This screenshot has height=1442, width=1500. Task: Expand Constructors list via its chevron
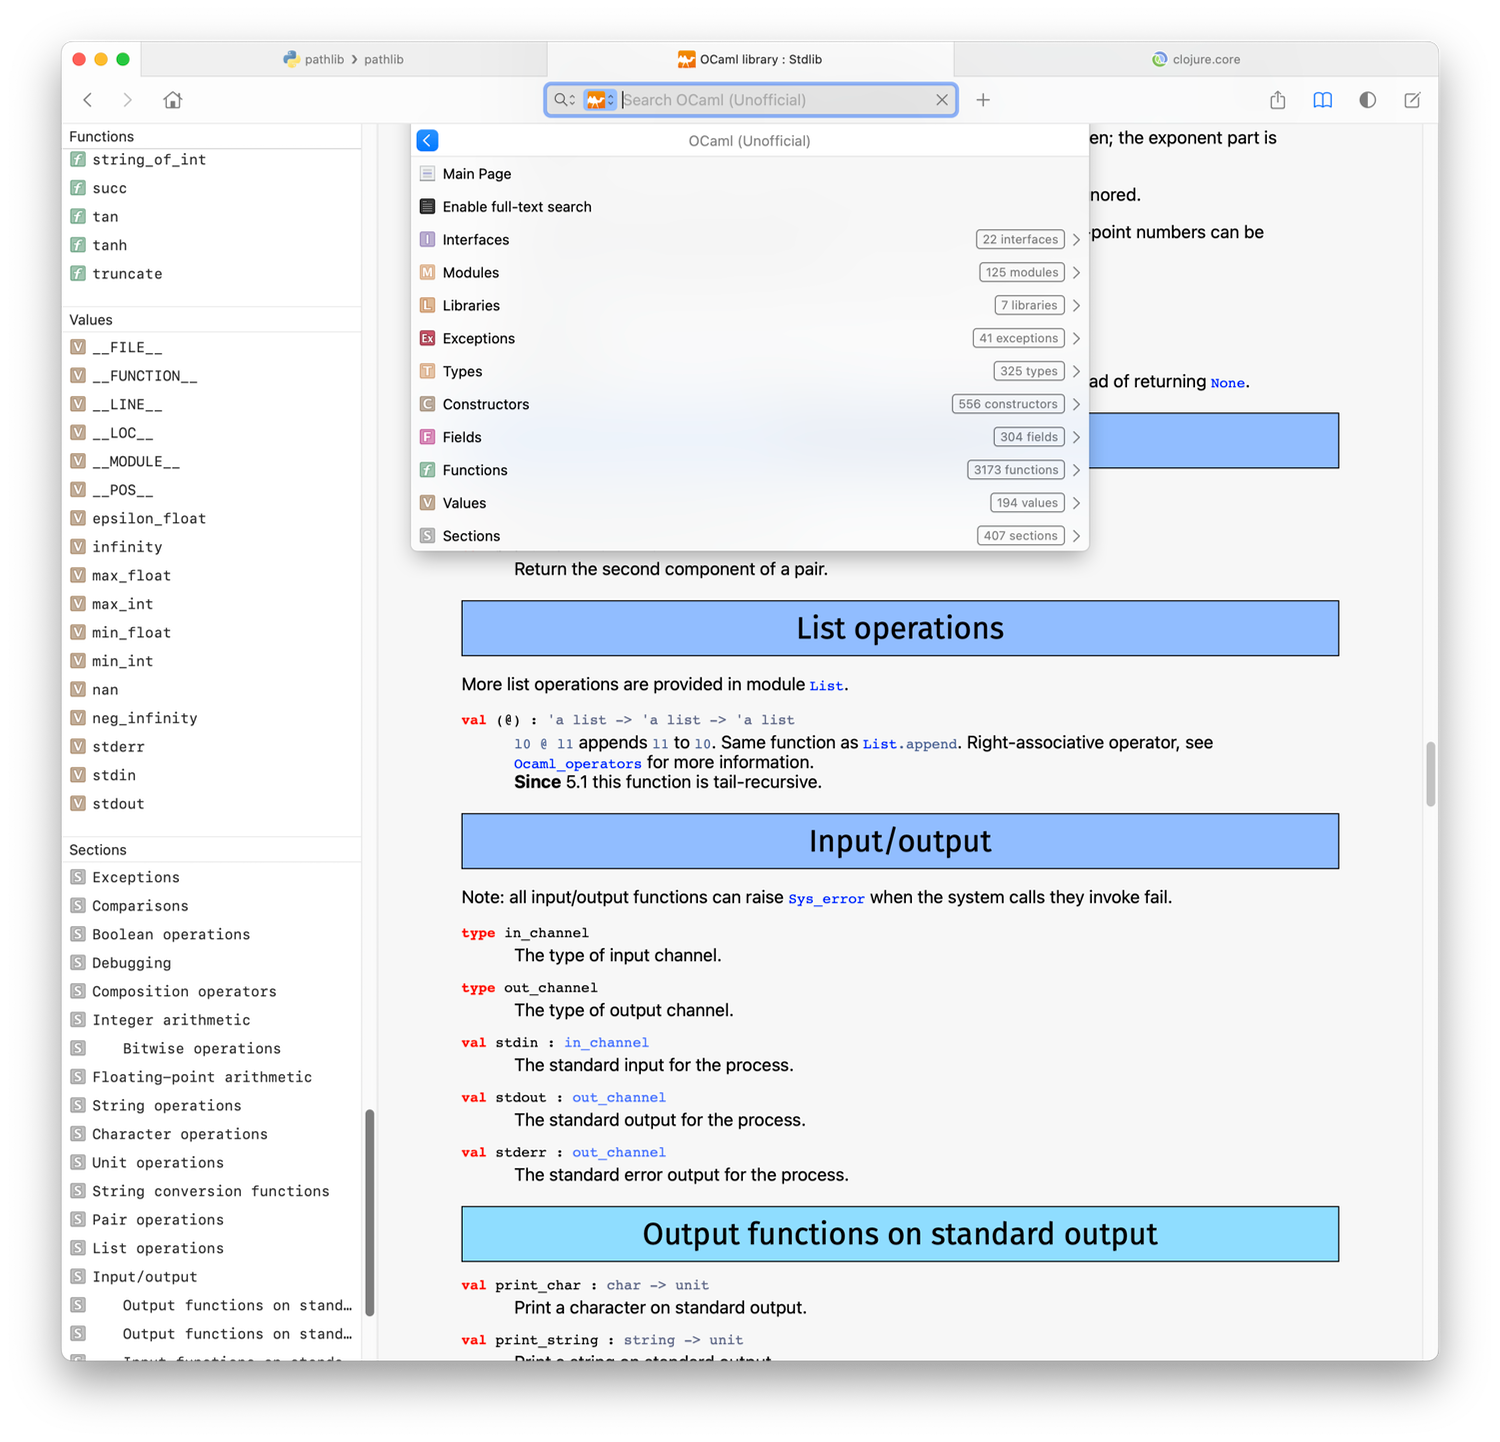point(1076,405)
